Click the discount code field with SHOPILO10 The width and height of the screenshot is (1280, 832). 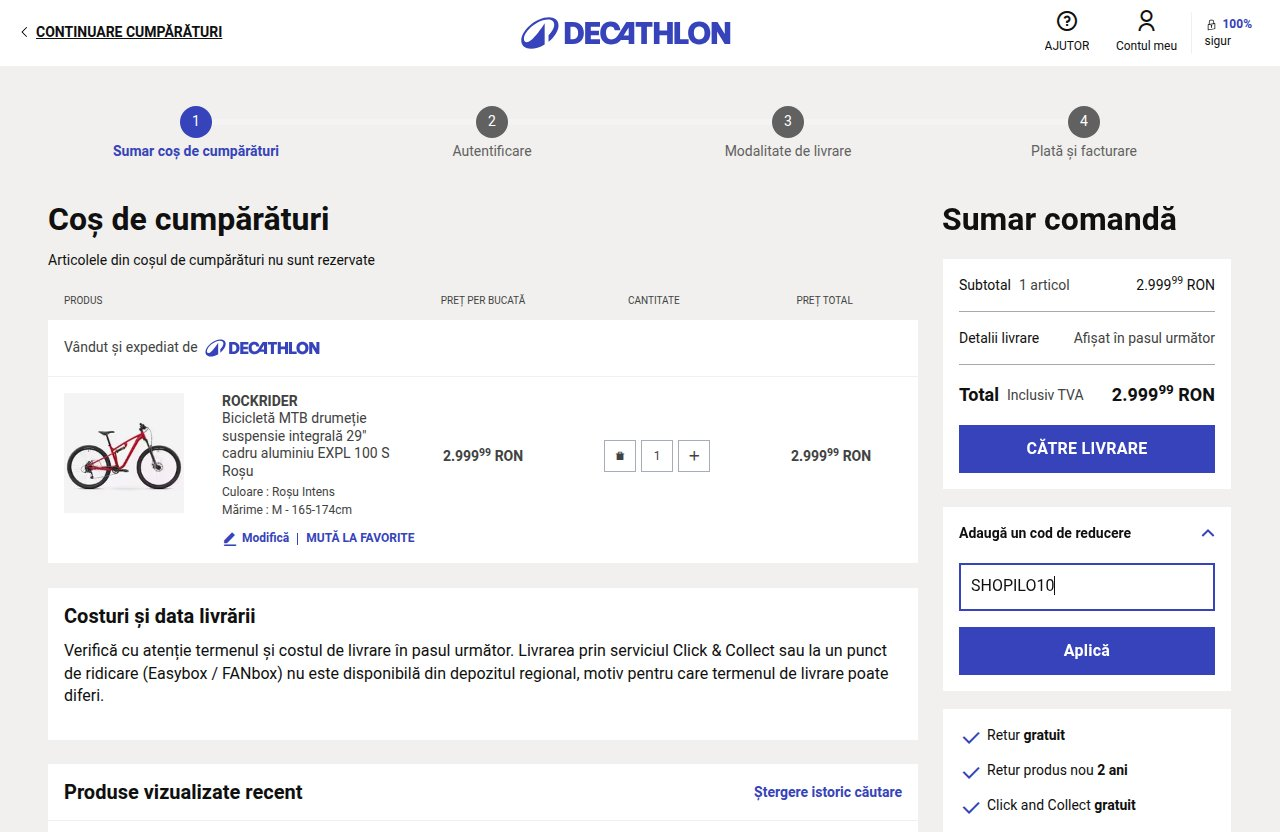[1087, 587]
